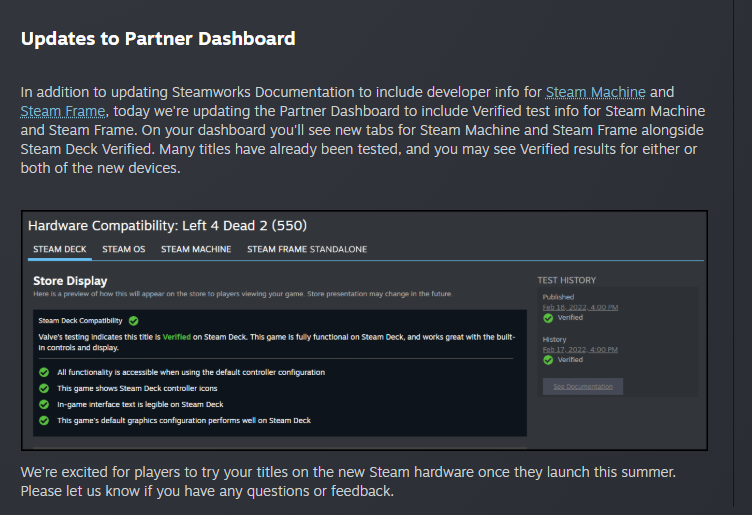
Task: Click the text about default controller configuration
Action: [191, 372]
